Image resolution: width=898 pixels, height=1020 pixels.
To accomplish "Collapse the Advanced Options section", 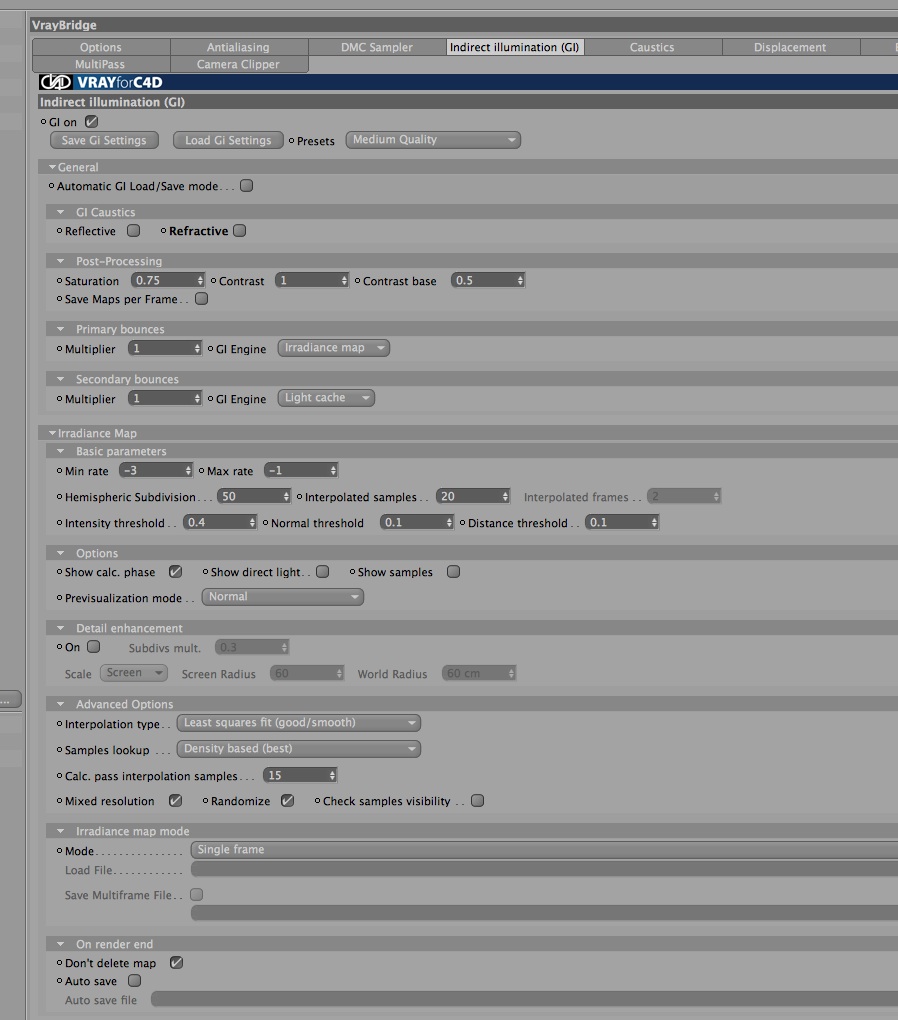I will 61,704.
